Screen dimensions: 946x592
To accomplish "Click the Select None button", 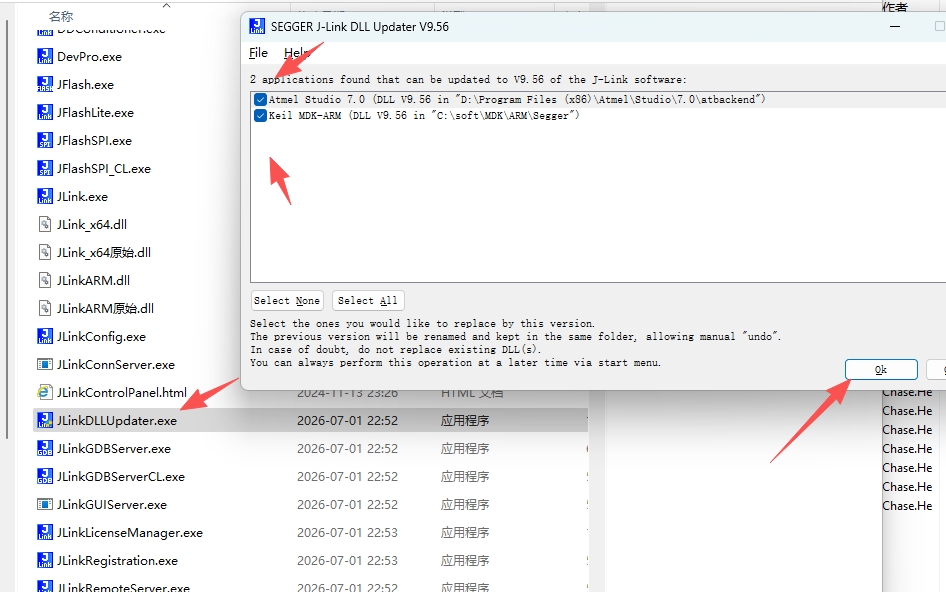I will (287, 301).
